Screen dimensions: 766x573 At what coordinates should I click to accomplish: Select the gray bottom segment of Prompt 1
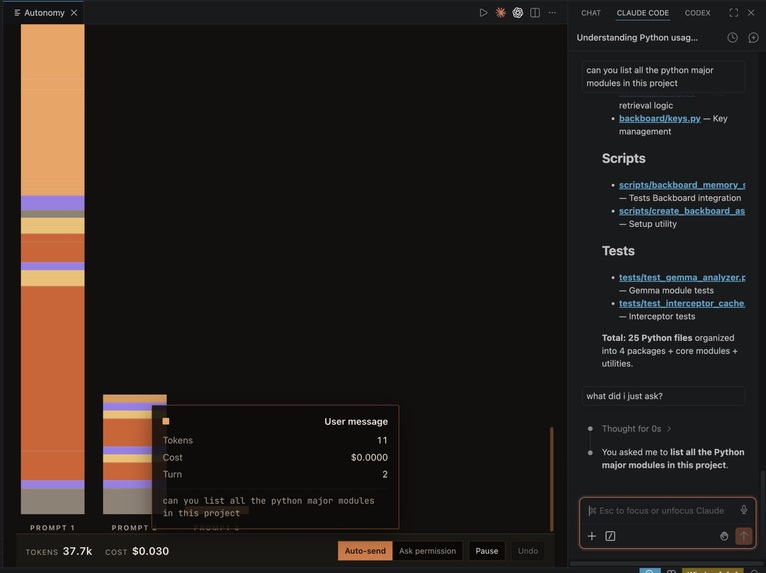point(52,501)
